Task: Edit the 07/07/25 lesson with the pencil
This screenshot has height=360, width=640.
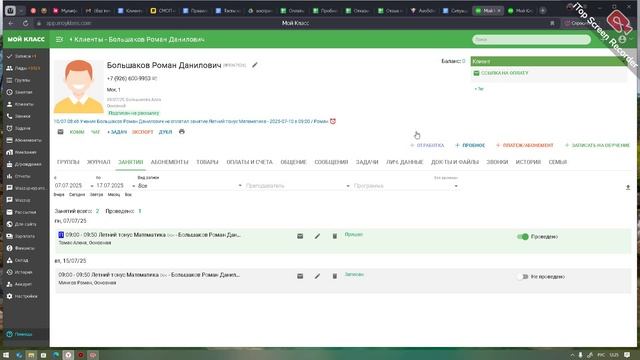Action: pyautogui.click(x=317, y=236)
